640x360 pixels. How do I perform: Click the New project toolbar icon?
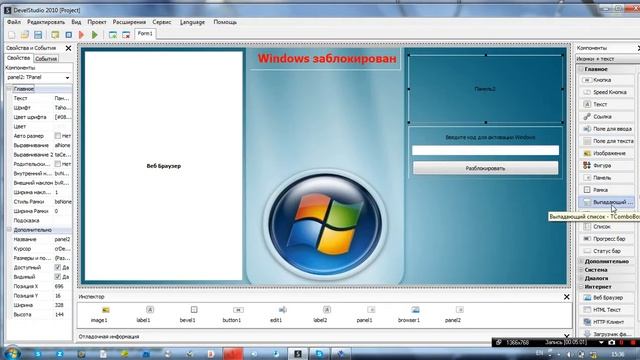point(12,35)
